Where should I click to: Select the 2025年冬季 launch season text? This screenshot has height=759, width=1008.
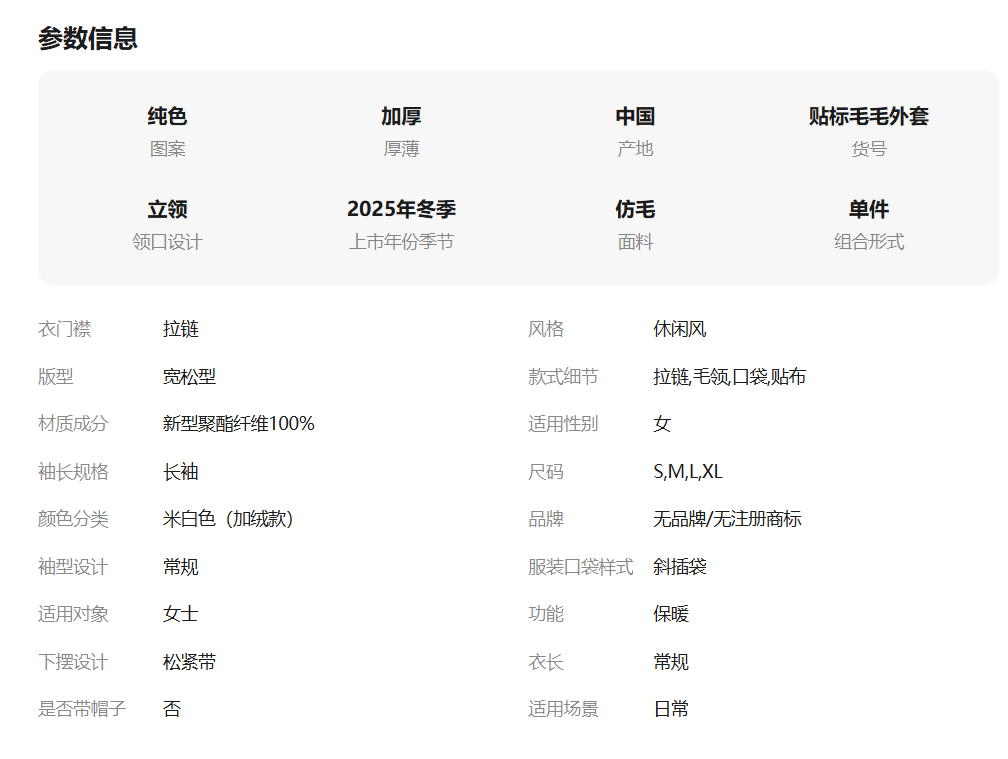pos(401,209)
